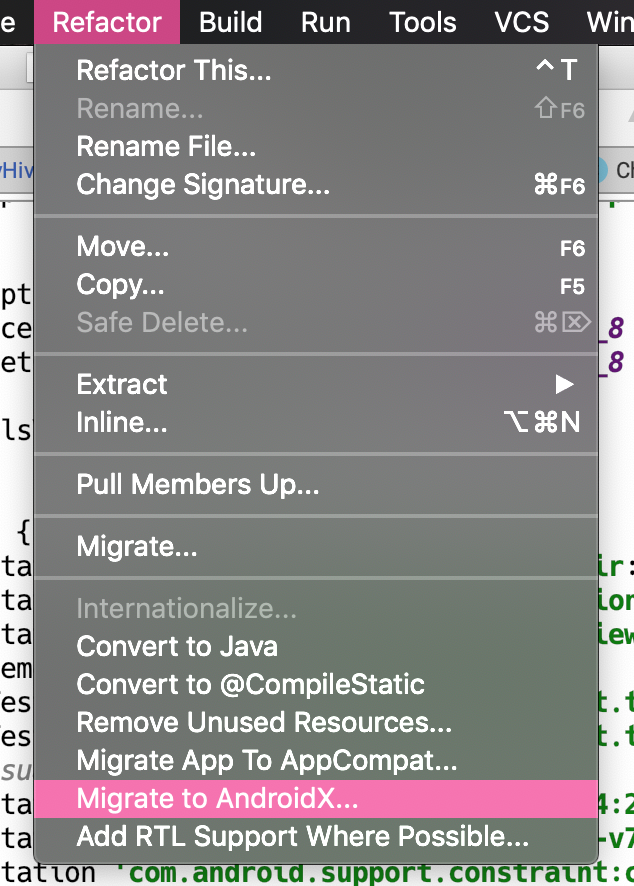Viewport: 634px width, 886px height.
Task: Open the Refactor This option
Action: click(x=174, y=70)
